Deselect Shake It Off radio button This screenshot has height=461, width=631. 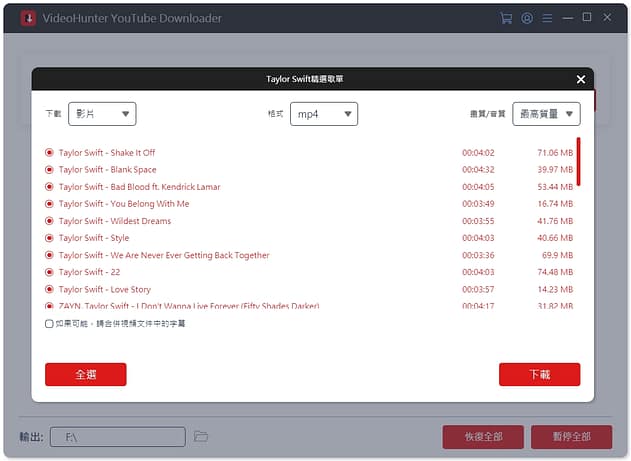pyautogui.click(x=49, y=152)
